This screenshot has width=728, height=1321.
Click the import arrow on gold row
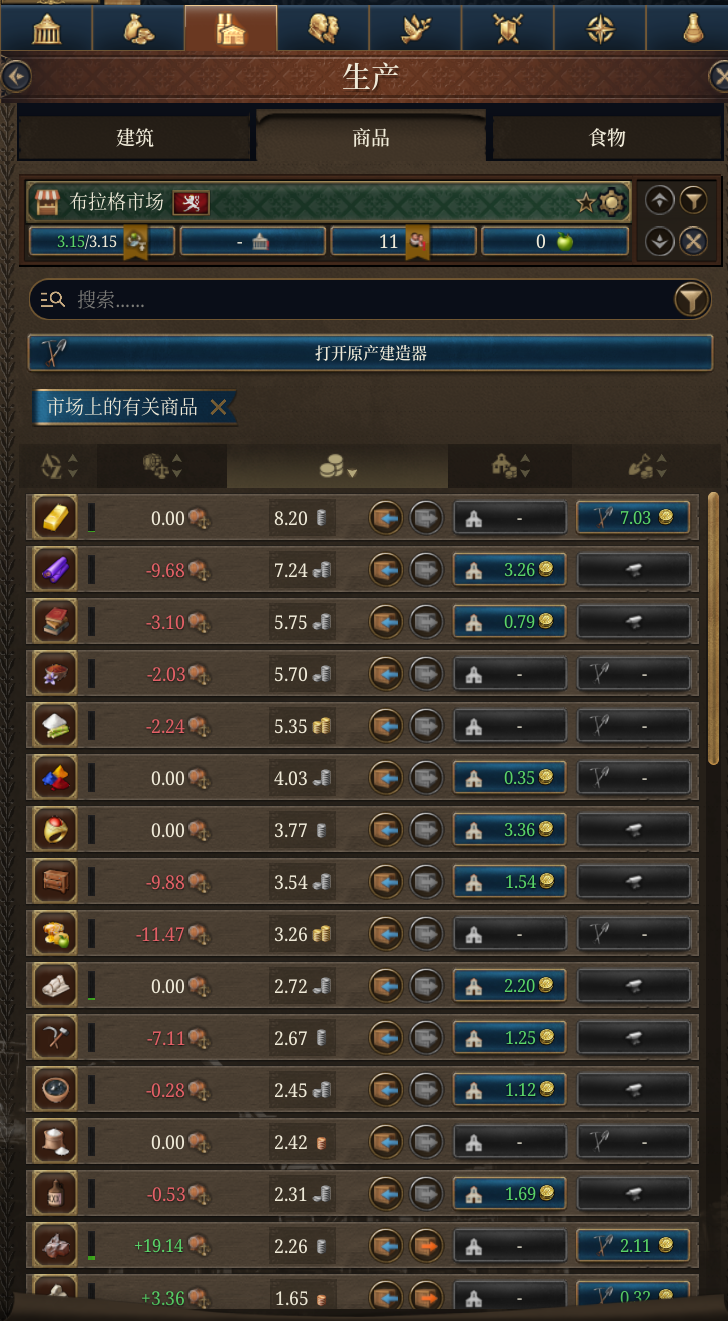point(386,518)
